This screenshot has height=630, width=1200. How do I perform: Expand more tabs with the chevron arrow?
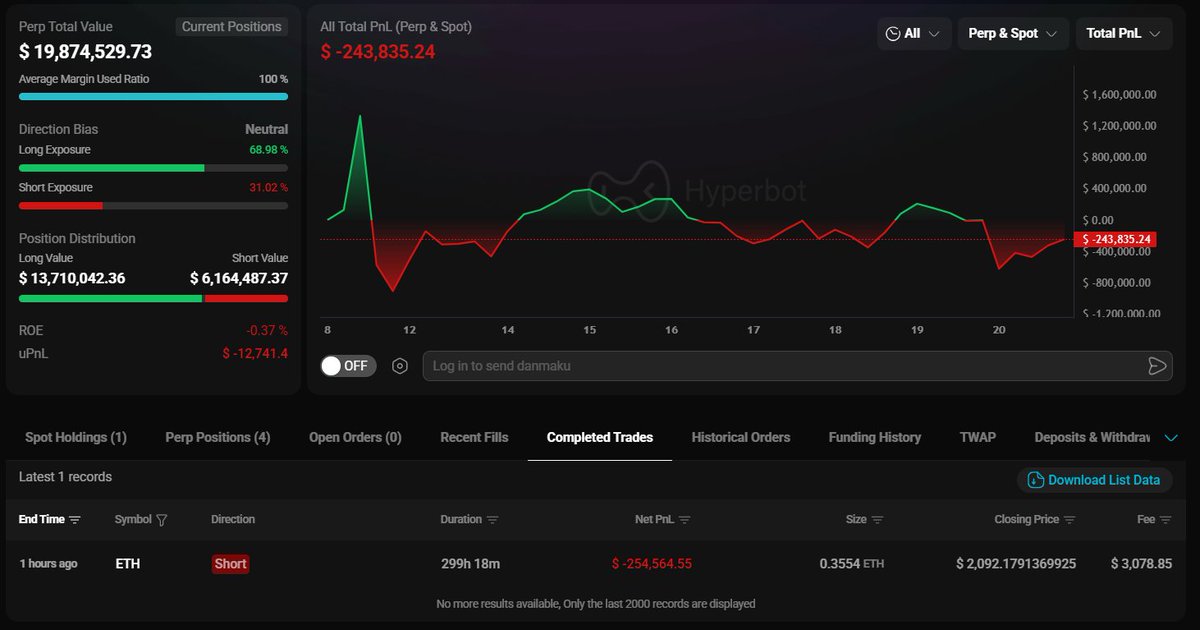[x=1172, y=438]
